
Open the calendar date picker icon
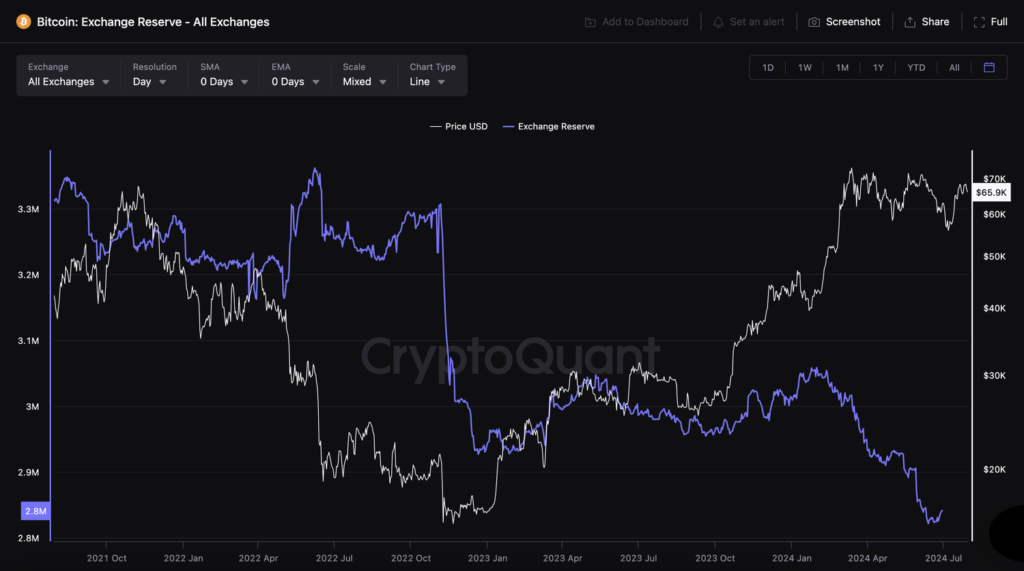(989, 67)
